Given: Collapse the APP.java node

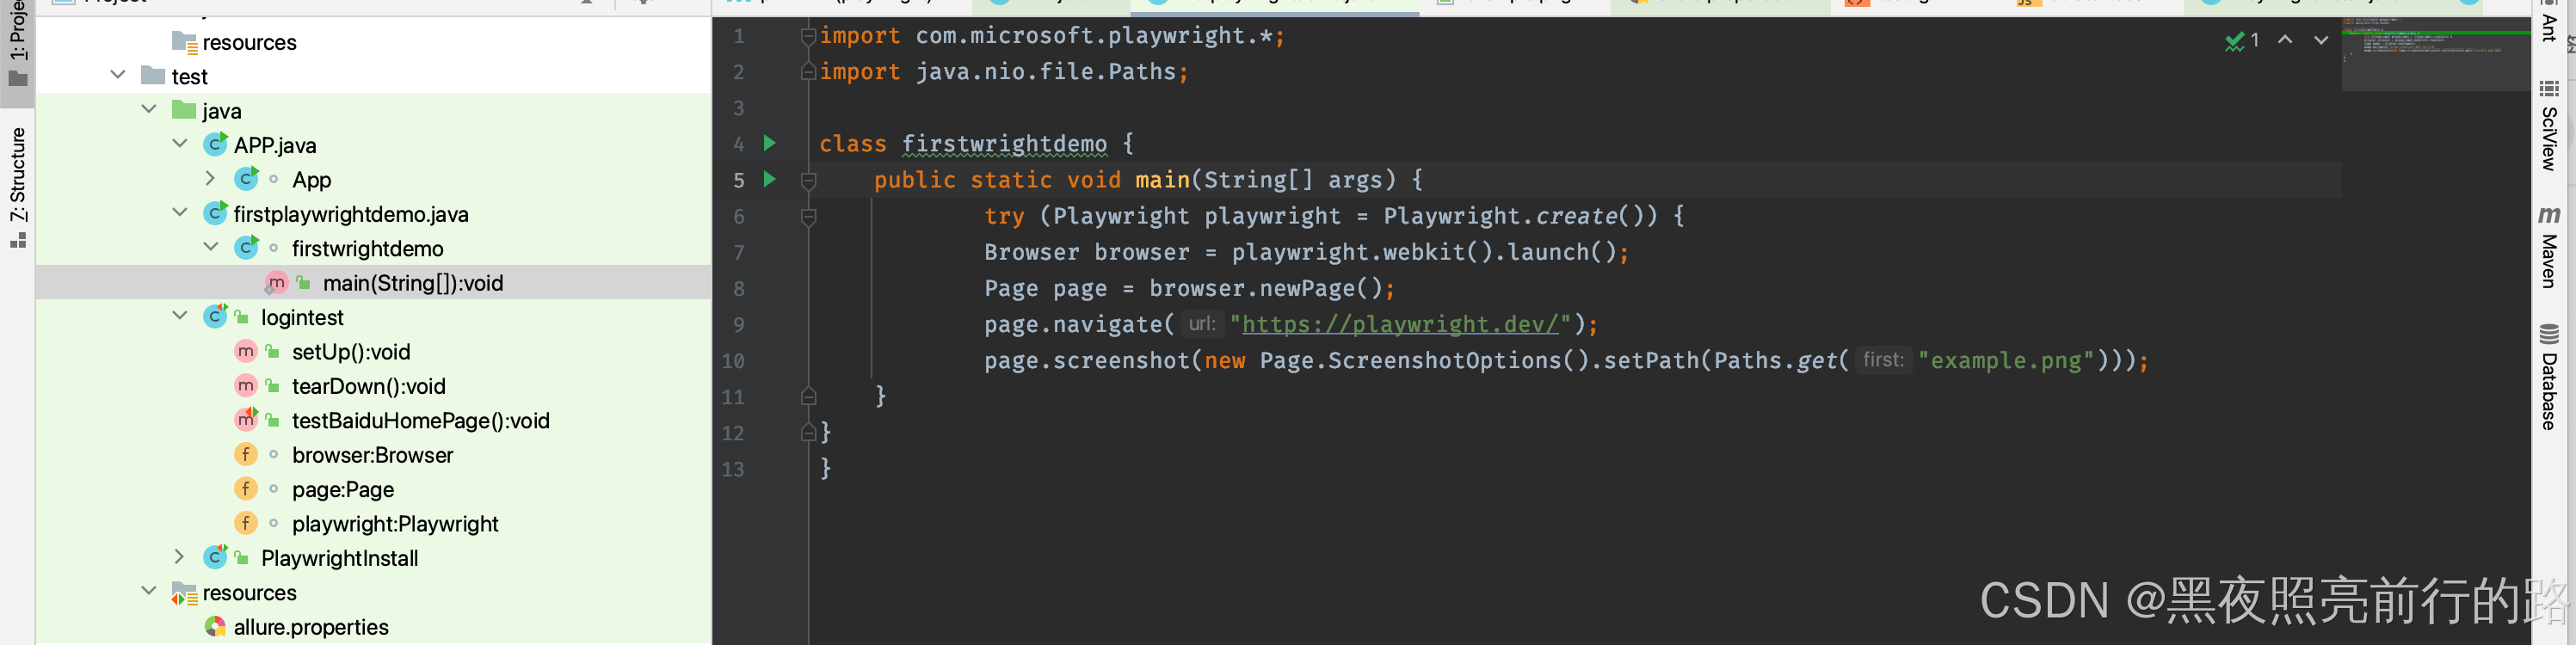Looking at the screenshot, I should click(180, 143).
